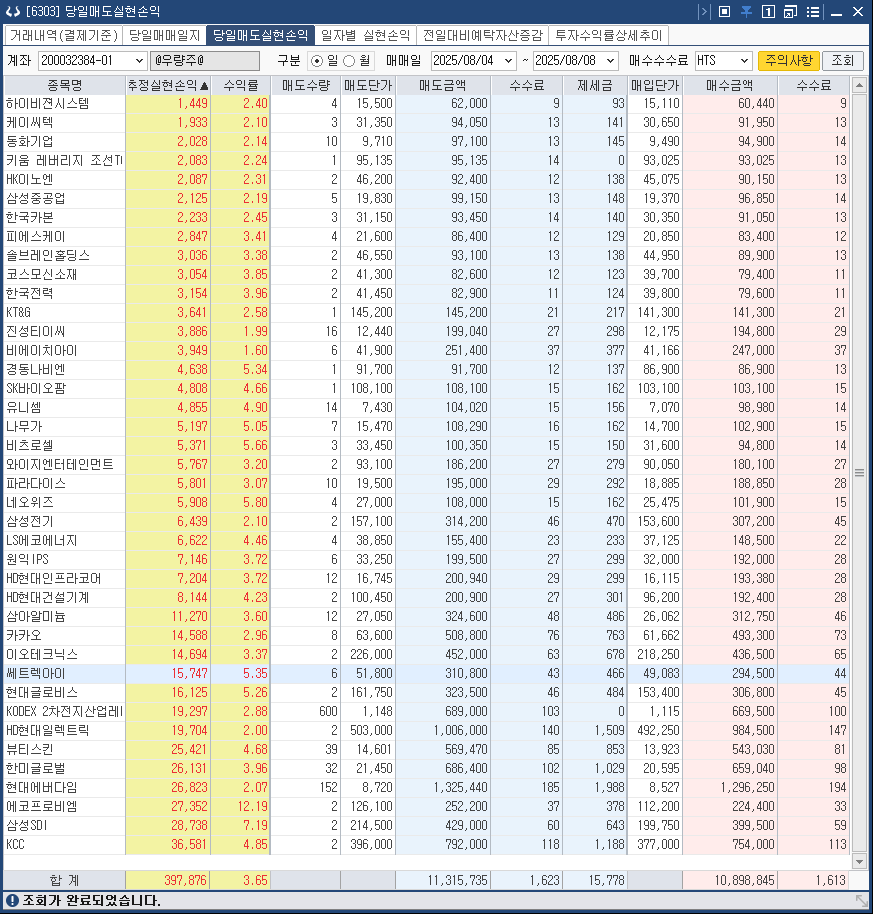Viewport: 873px width, 914px height.
Task: Click the screen number '1' icon
Action: click(x=769, y=11)
